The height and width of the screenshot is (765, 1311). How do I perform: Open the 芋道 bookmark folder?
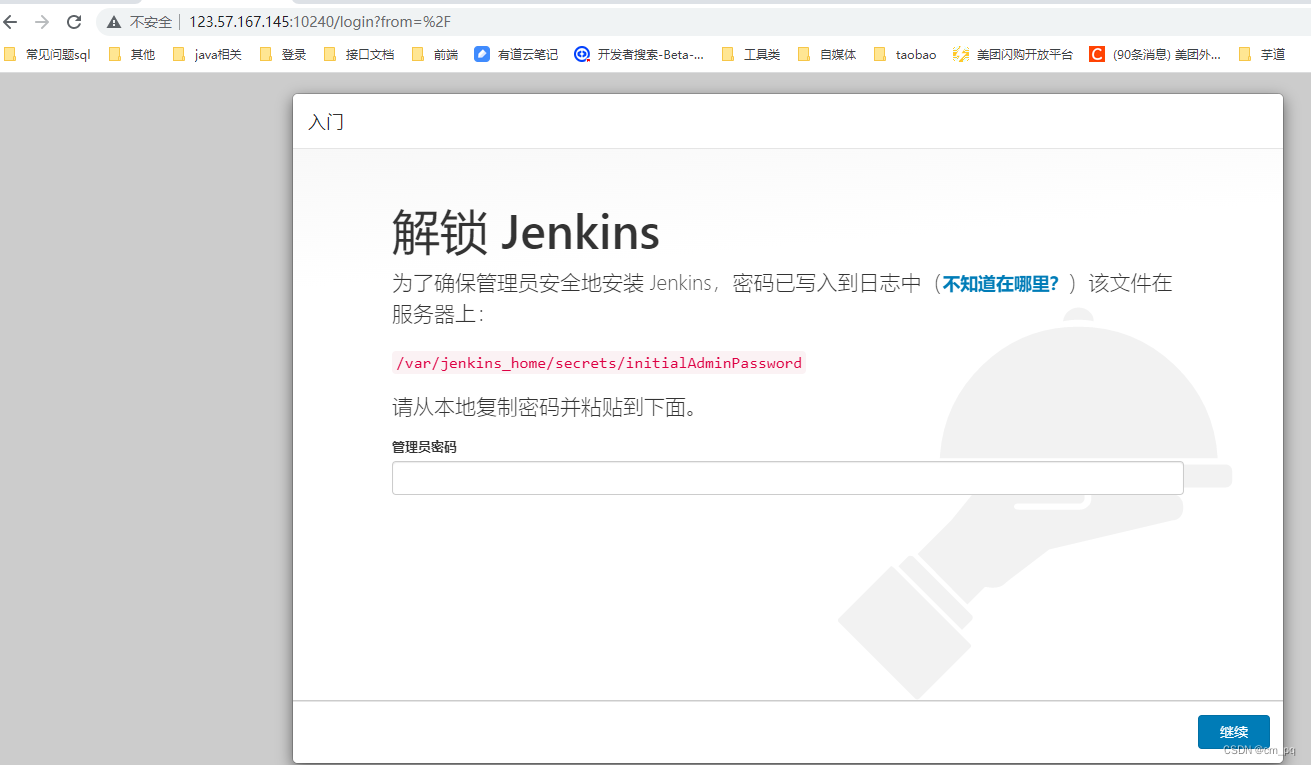click(1262, 55)
